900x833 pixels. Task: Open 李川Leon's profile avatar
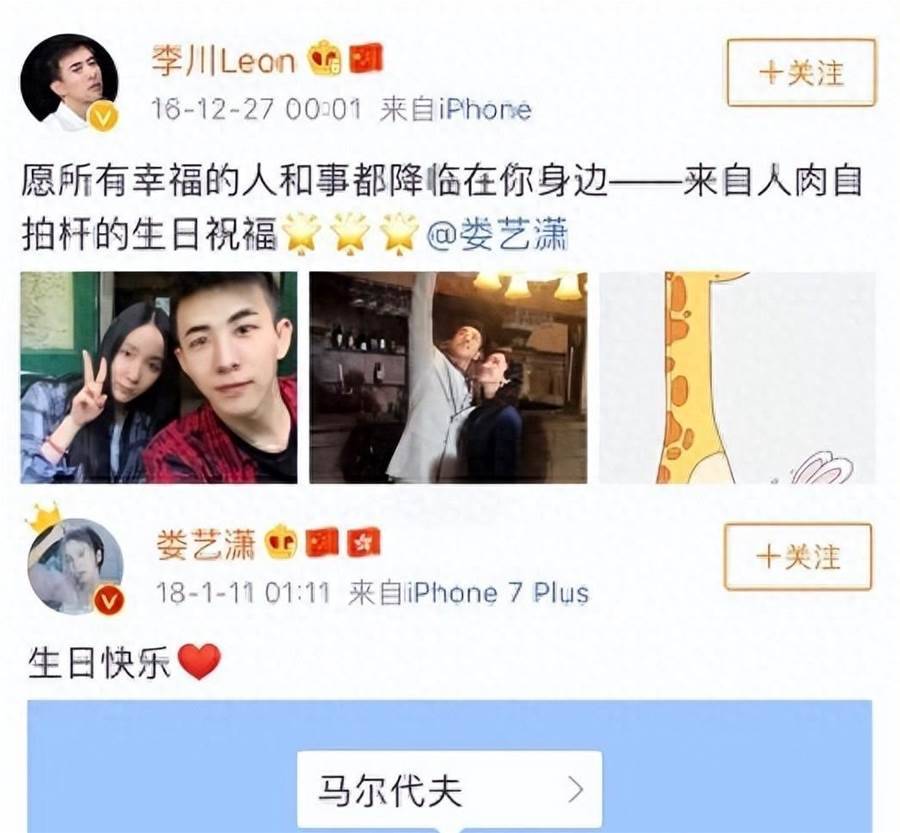click(69, 82)
